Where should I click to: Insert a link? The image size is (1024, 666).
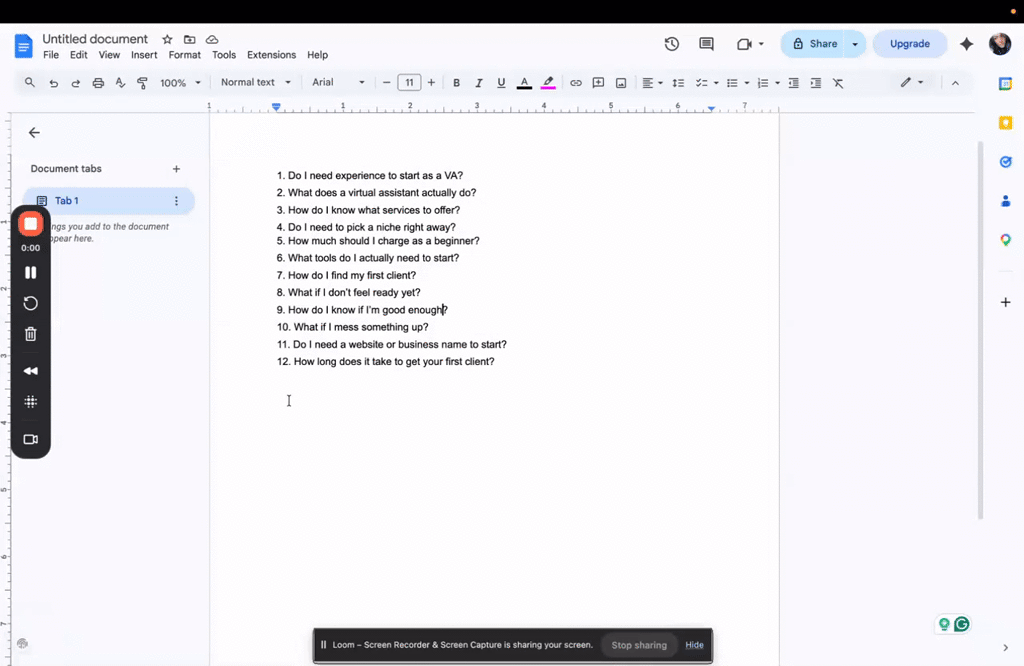575,83
